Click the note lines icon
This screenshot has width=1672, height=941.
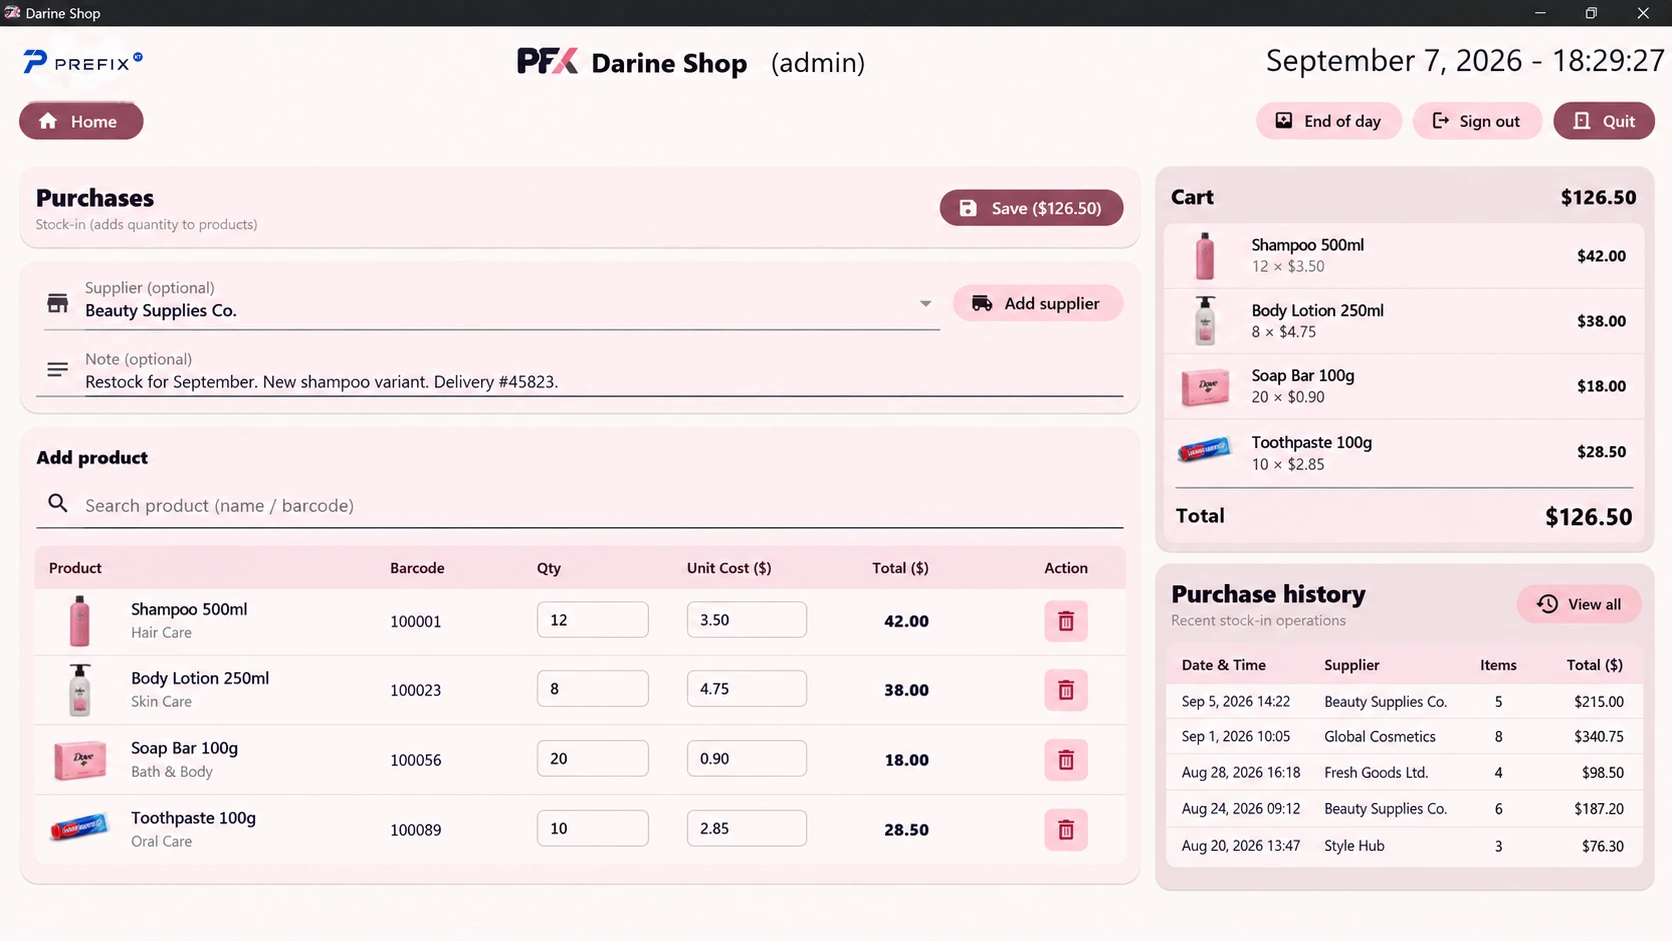pos(58,370)
